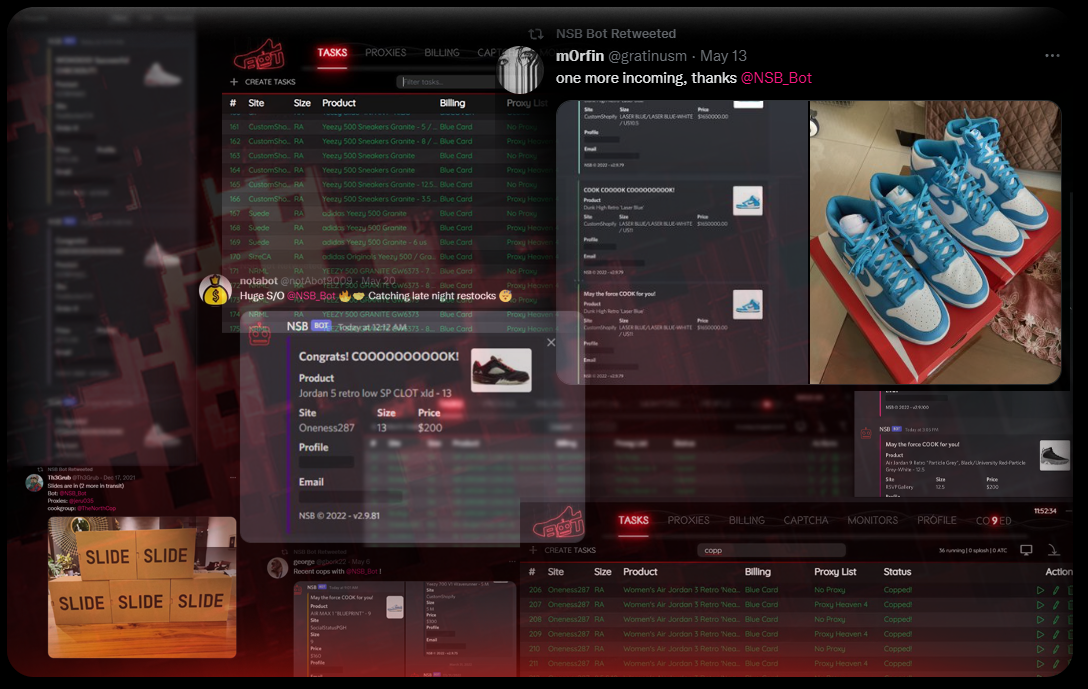Open m0rfin's profile avatar
Screen dimensions: 1088x689
520,70
